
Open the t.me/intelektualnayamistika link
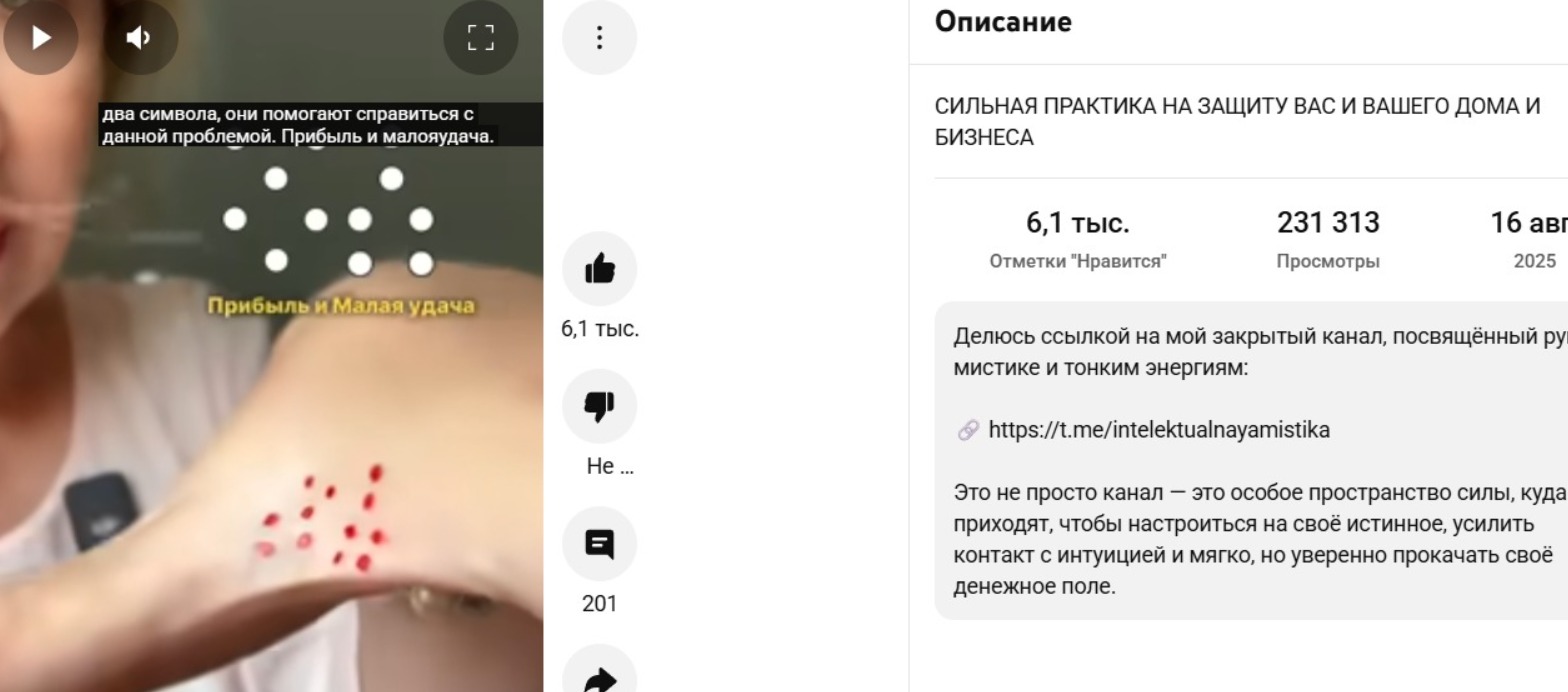tap(1159, 430)
